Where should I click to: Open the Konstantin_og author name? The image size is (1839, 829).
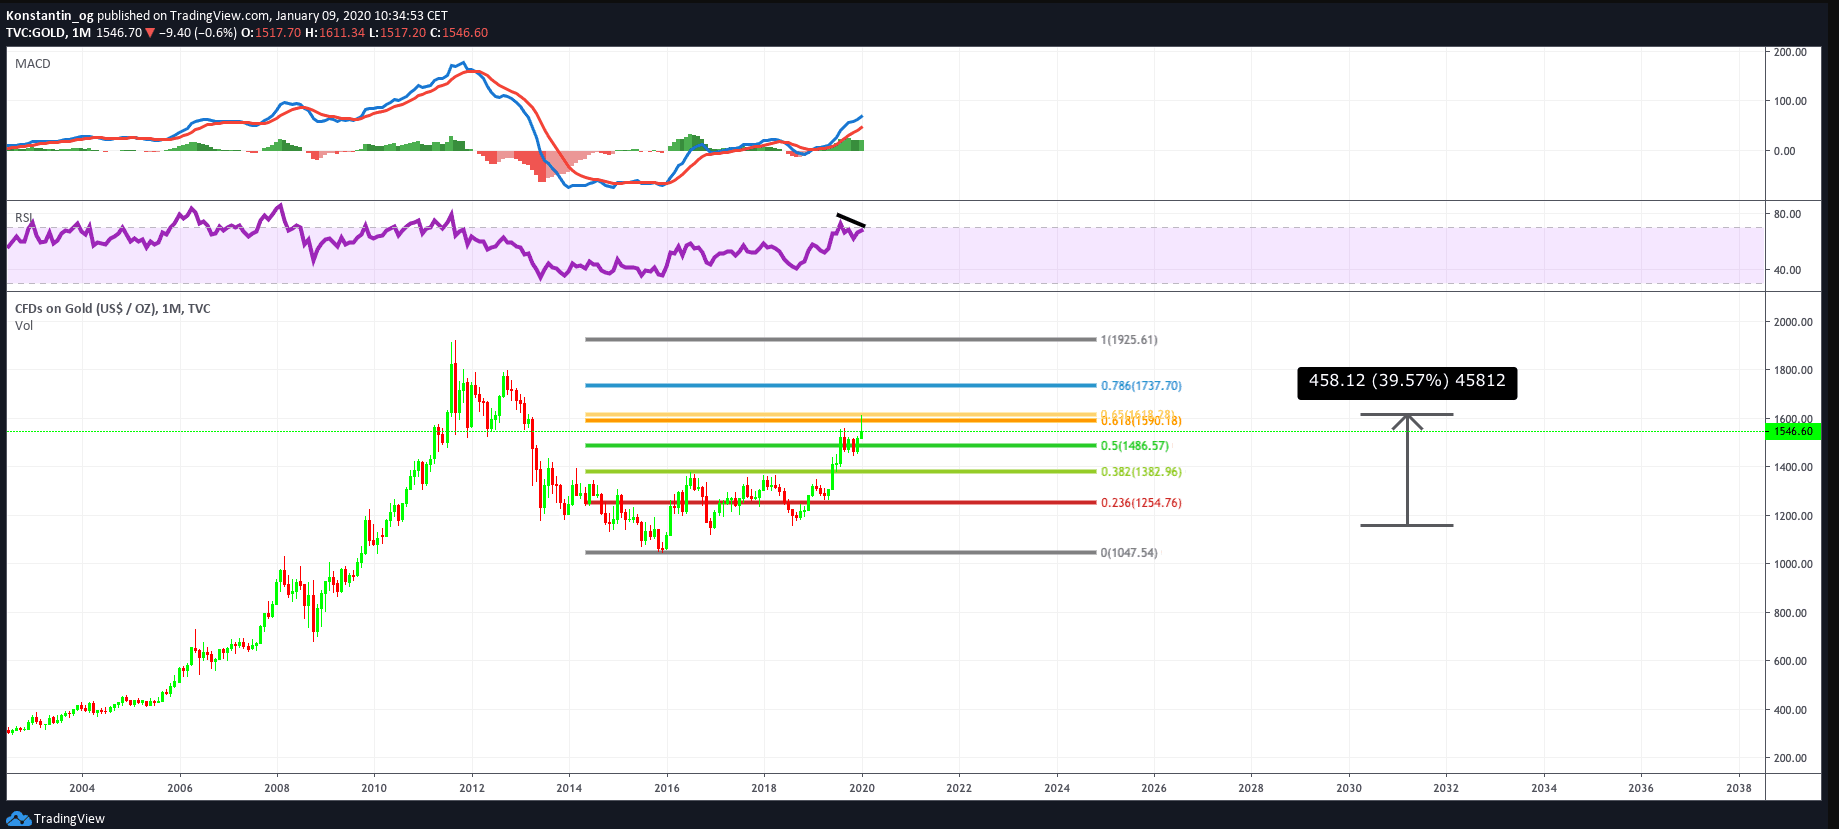[x=49, y=15]
